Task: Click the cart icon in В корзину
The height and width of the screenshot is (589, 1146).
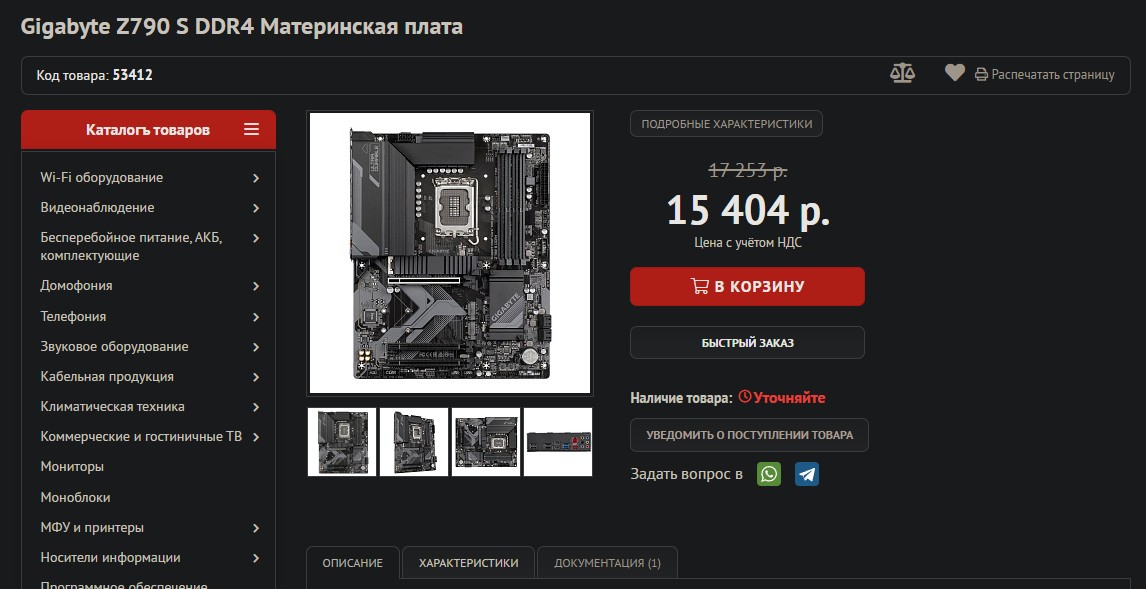Action: pyautogui.click(x=699, y=286)
